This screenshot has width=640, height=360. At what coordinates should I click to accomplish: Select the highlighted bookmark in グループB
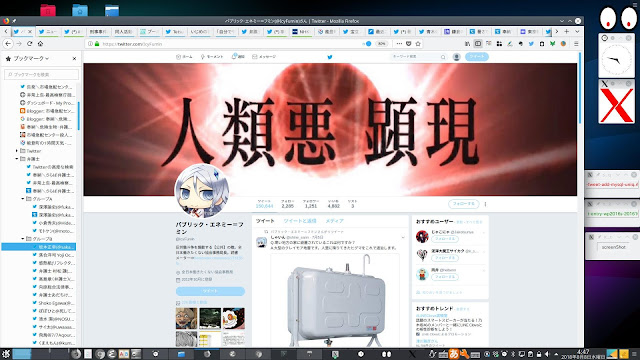[x=39, y=247]
